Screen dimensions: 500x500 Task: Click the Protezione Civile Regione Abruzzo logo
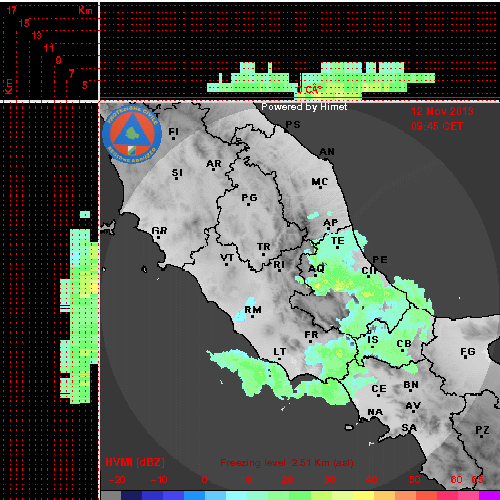pos(132,134)
